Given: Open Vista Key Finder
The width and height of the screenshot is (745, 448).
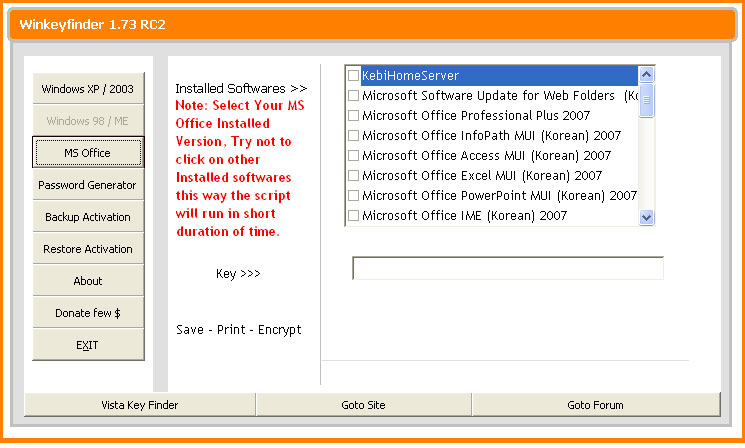Looking at the screenshot, I should pyautogui.click(x=140, y=405).
